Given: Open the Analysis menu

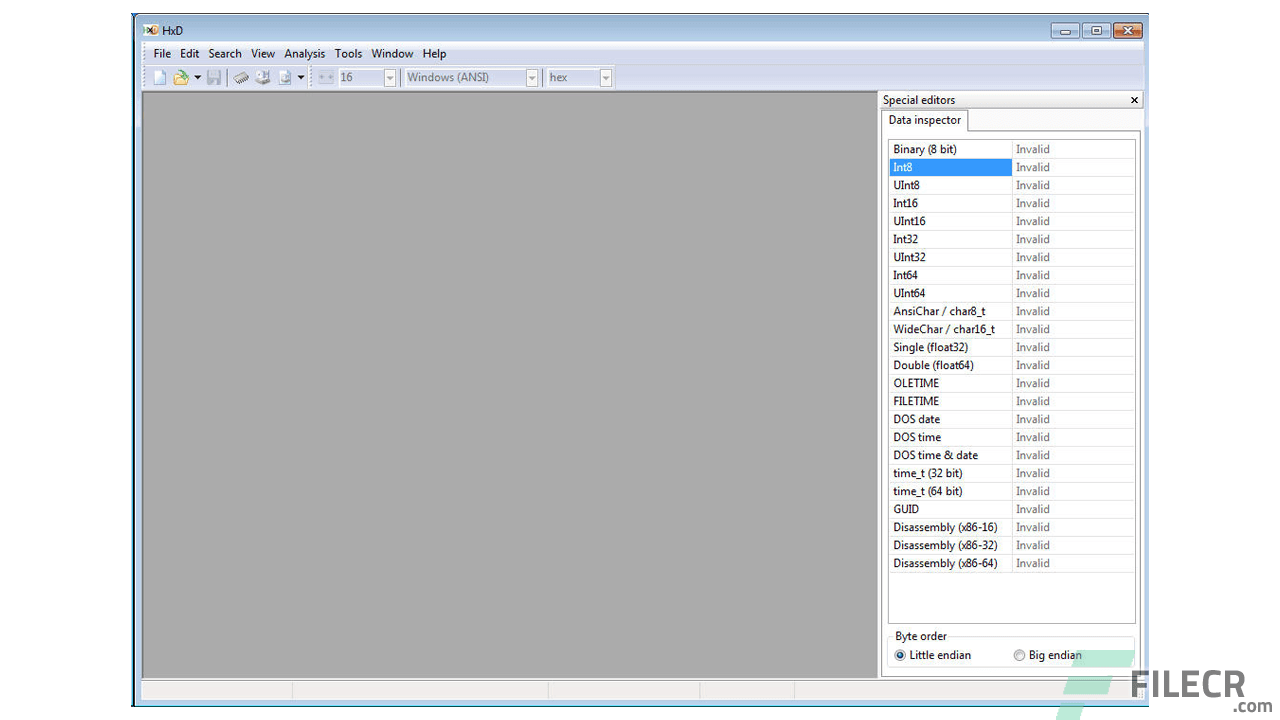Looking at the screenshot, I should tap(304, 53).
